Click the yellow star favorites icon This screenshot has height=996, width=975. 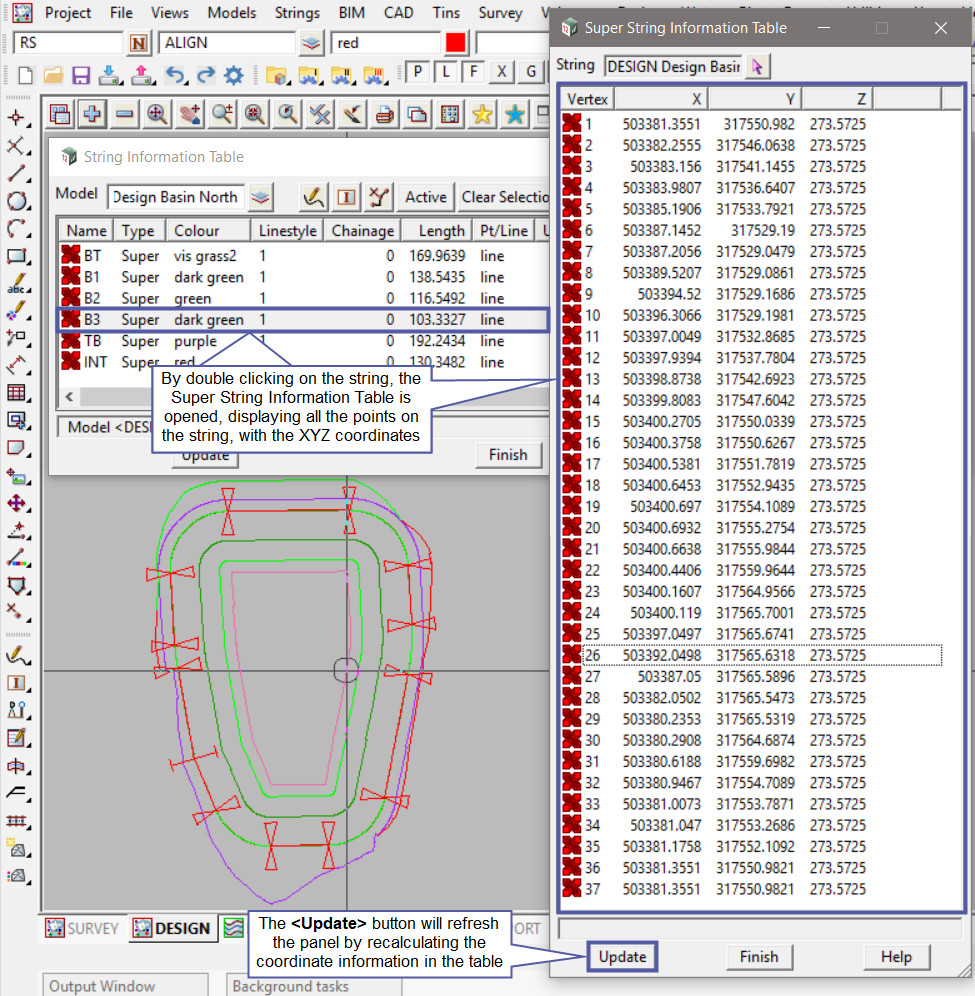point(482,114)
